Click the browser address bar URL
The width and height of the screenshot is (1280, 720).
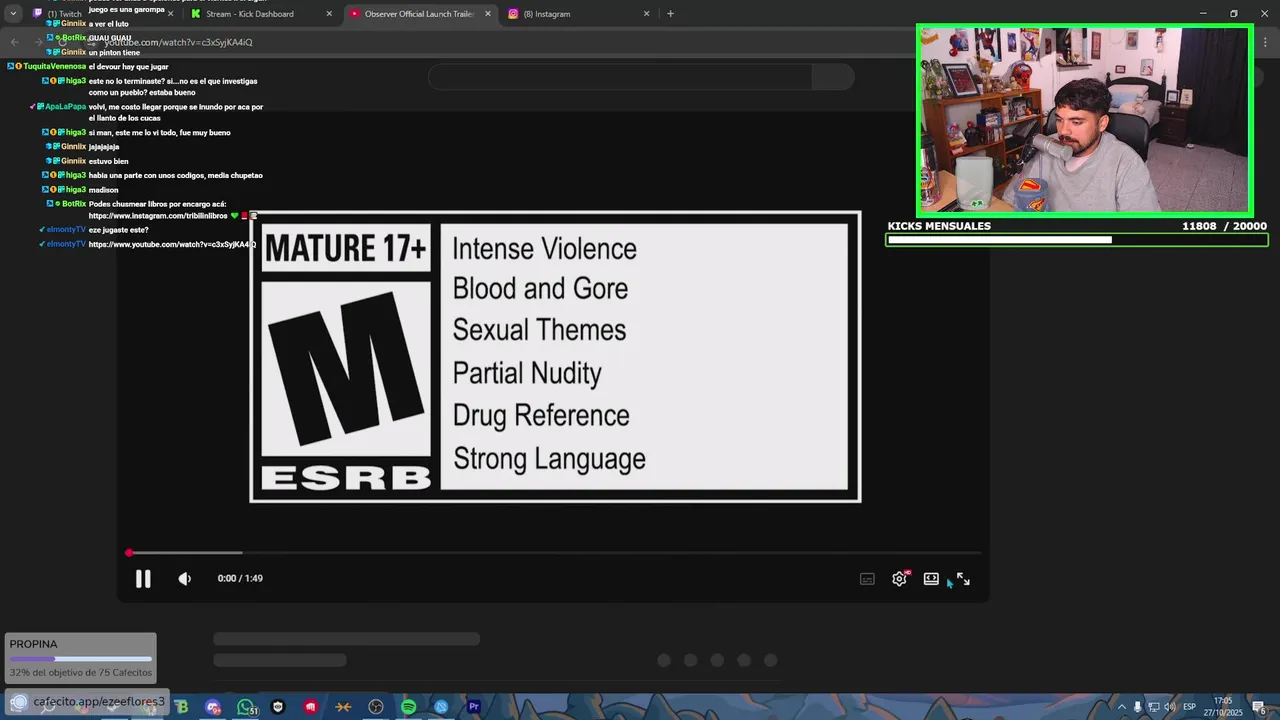pyautogui.click(x=178, y=42)
